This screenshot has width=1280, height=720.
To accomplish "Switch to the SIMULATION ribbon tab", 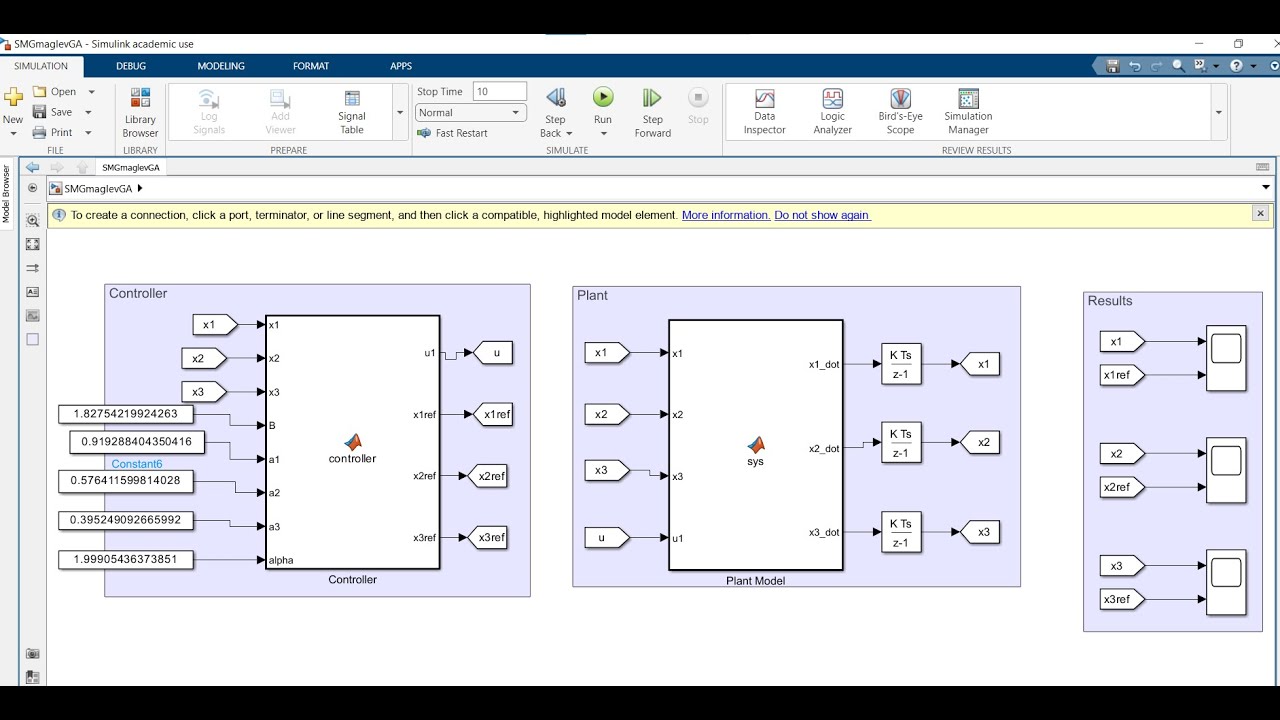I will tap(41, 66).
